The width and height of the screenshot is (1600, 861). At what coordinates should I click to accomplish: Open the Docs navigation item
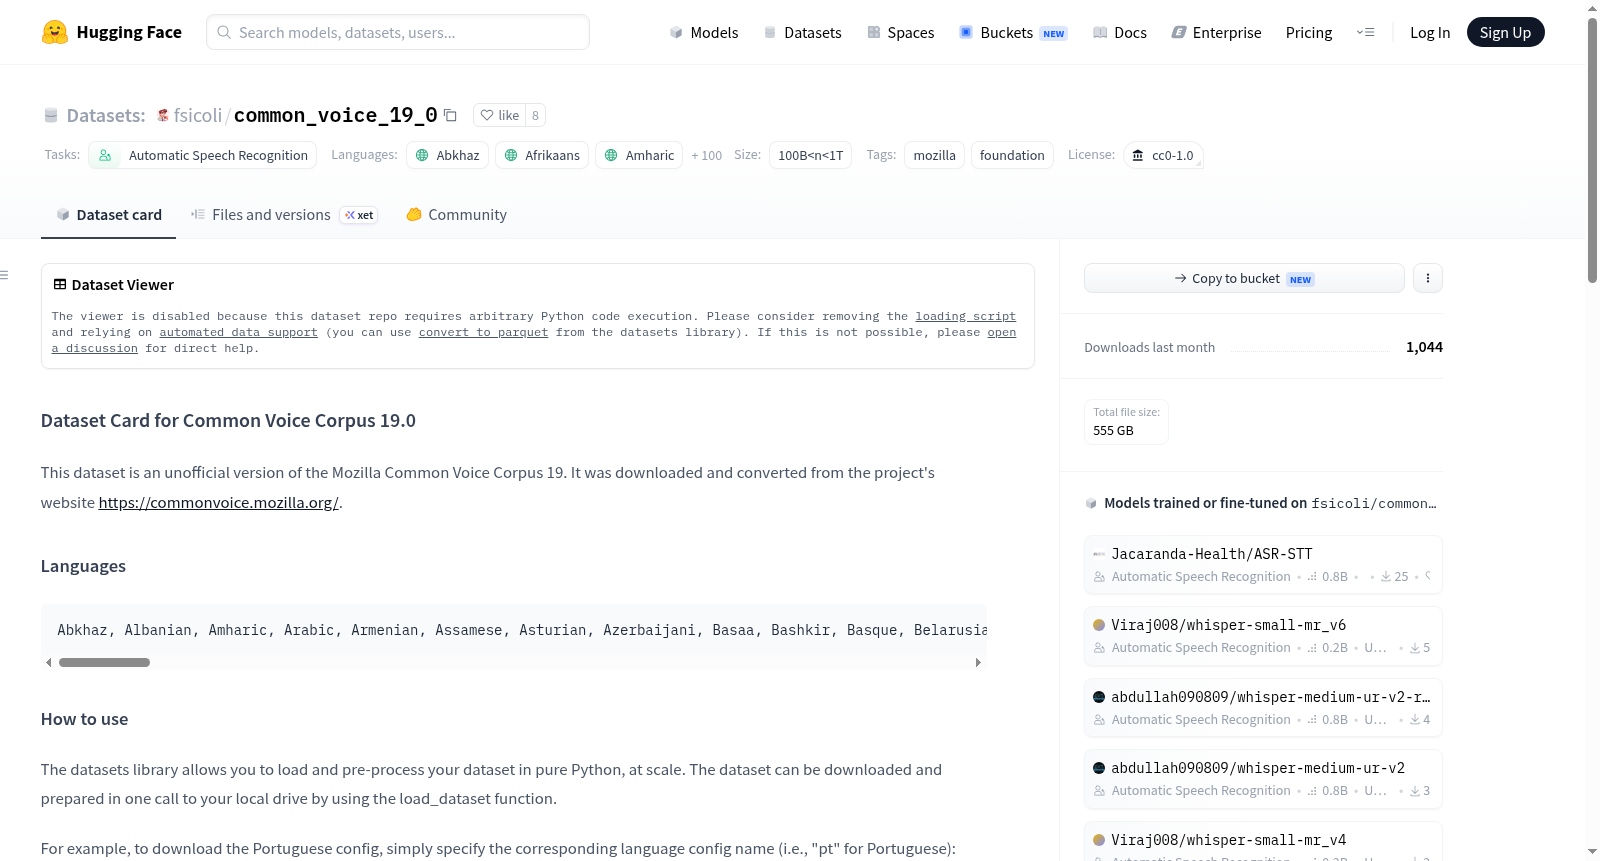click(1119, 32)
